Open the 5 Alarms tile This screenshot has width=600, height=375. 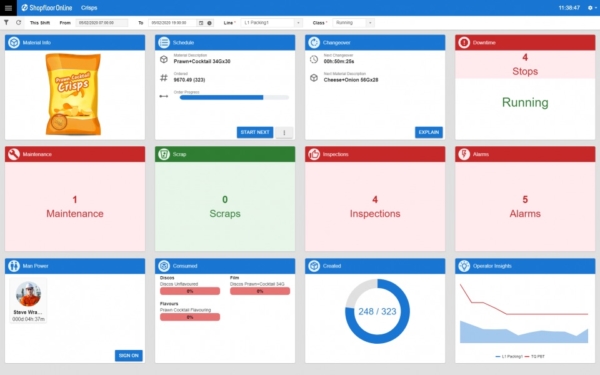tap(525, 207)
